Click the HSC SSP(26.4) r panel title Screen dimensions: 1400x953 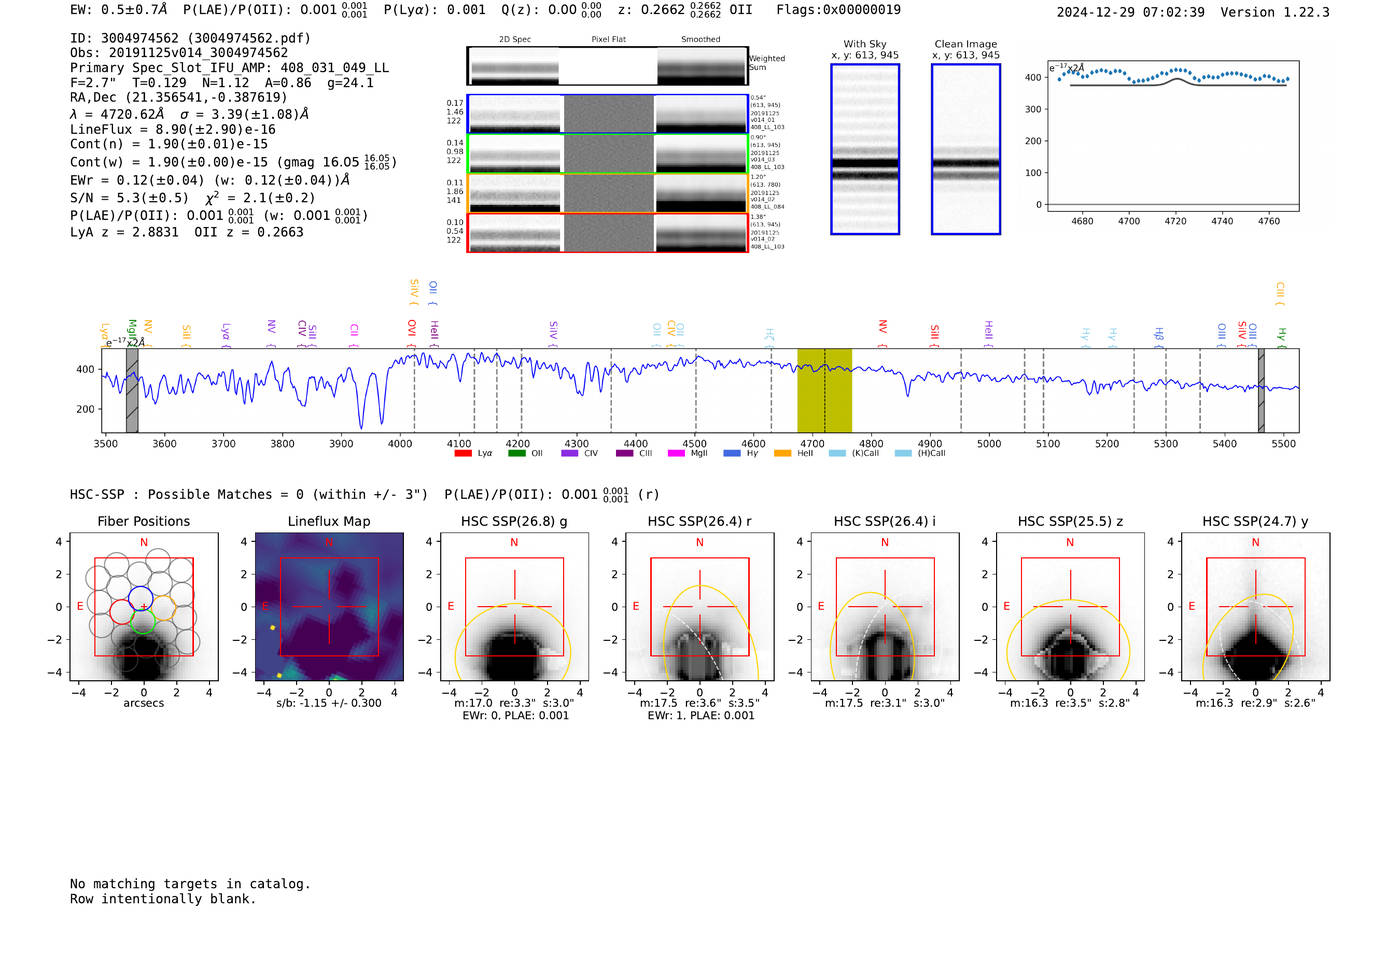699,521
